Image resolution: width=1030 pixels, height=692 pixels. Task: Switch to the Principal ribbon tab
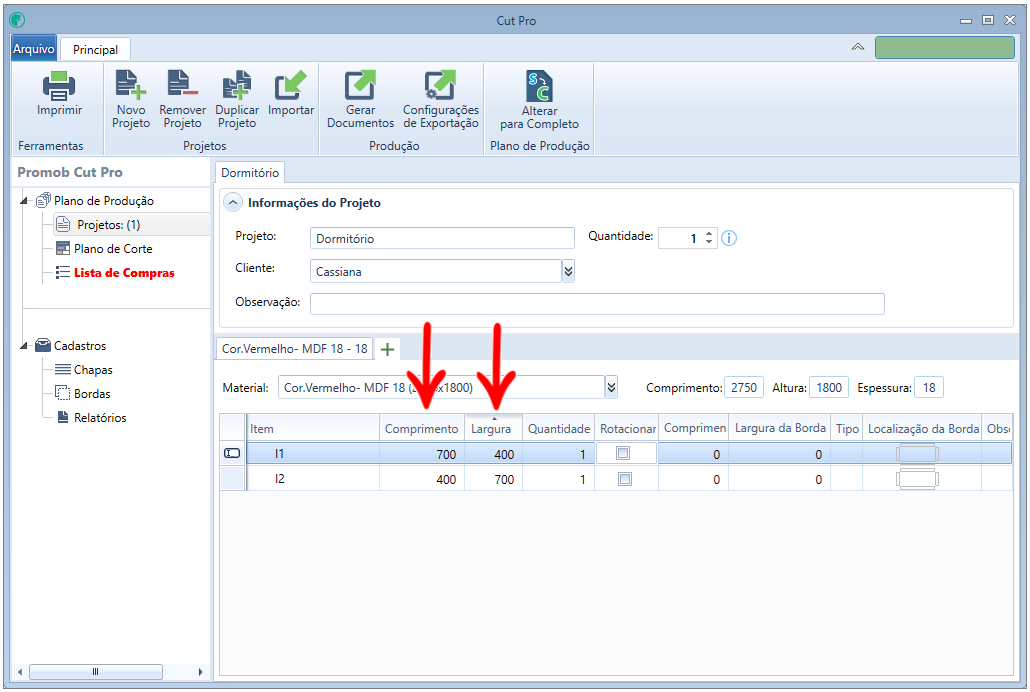point(95,49)
